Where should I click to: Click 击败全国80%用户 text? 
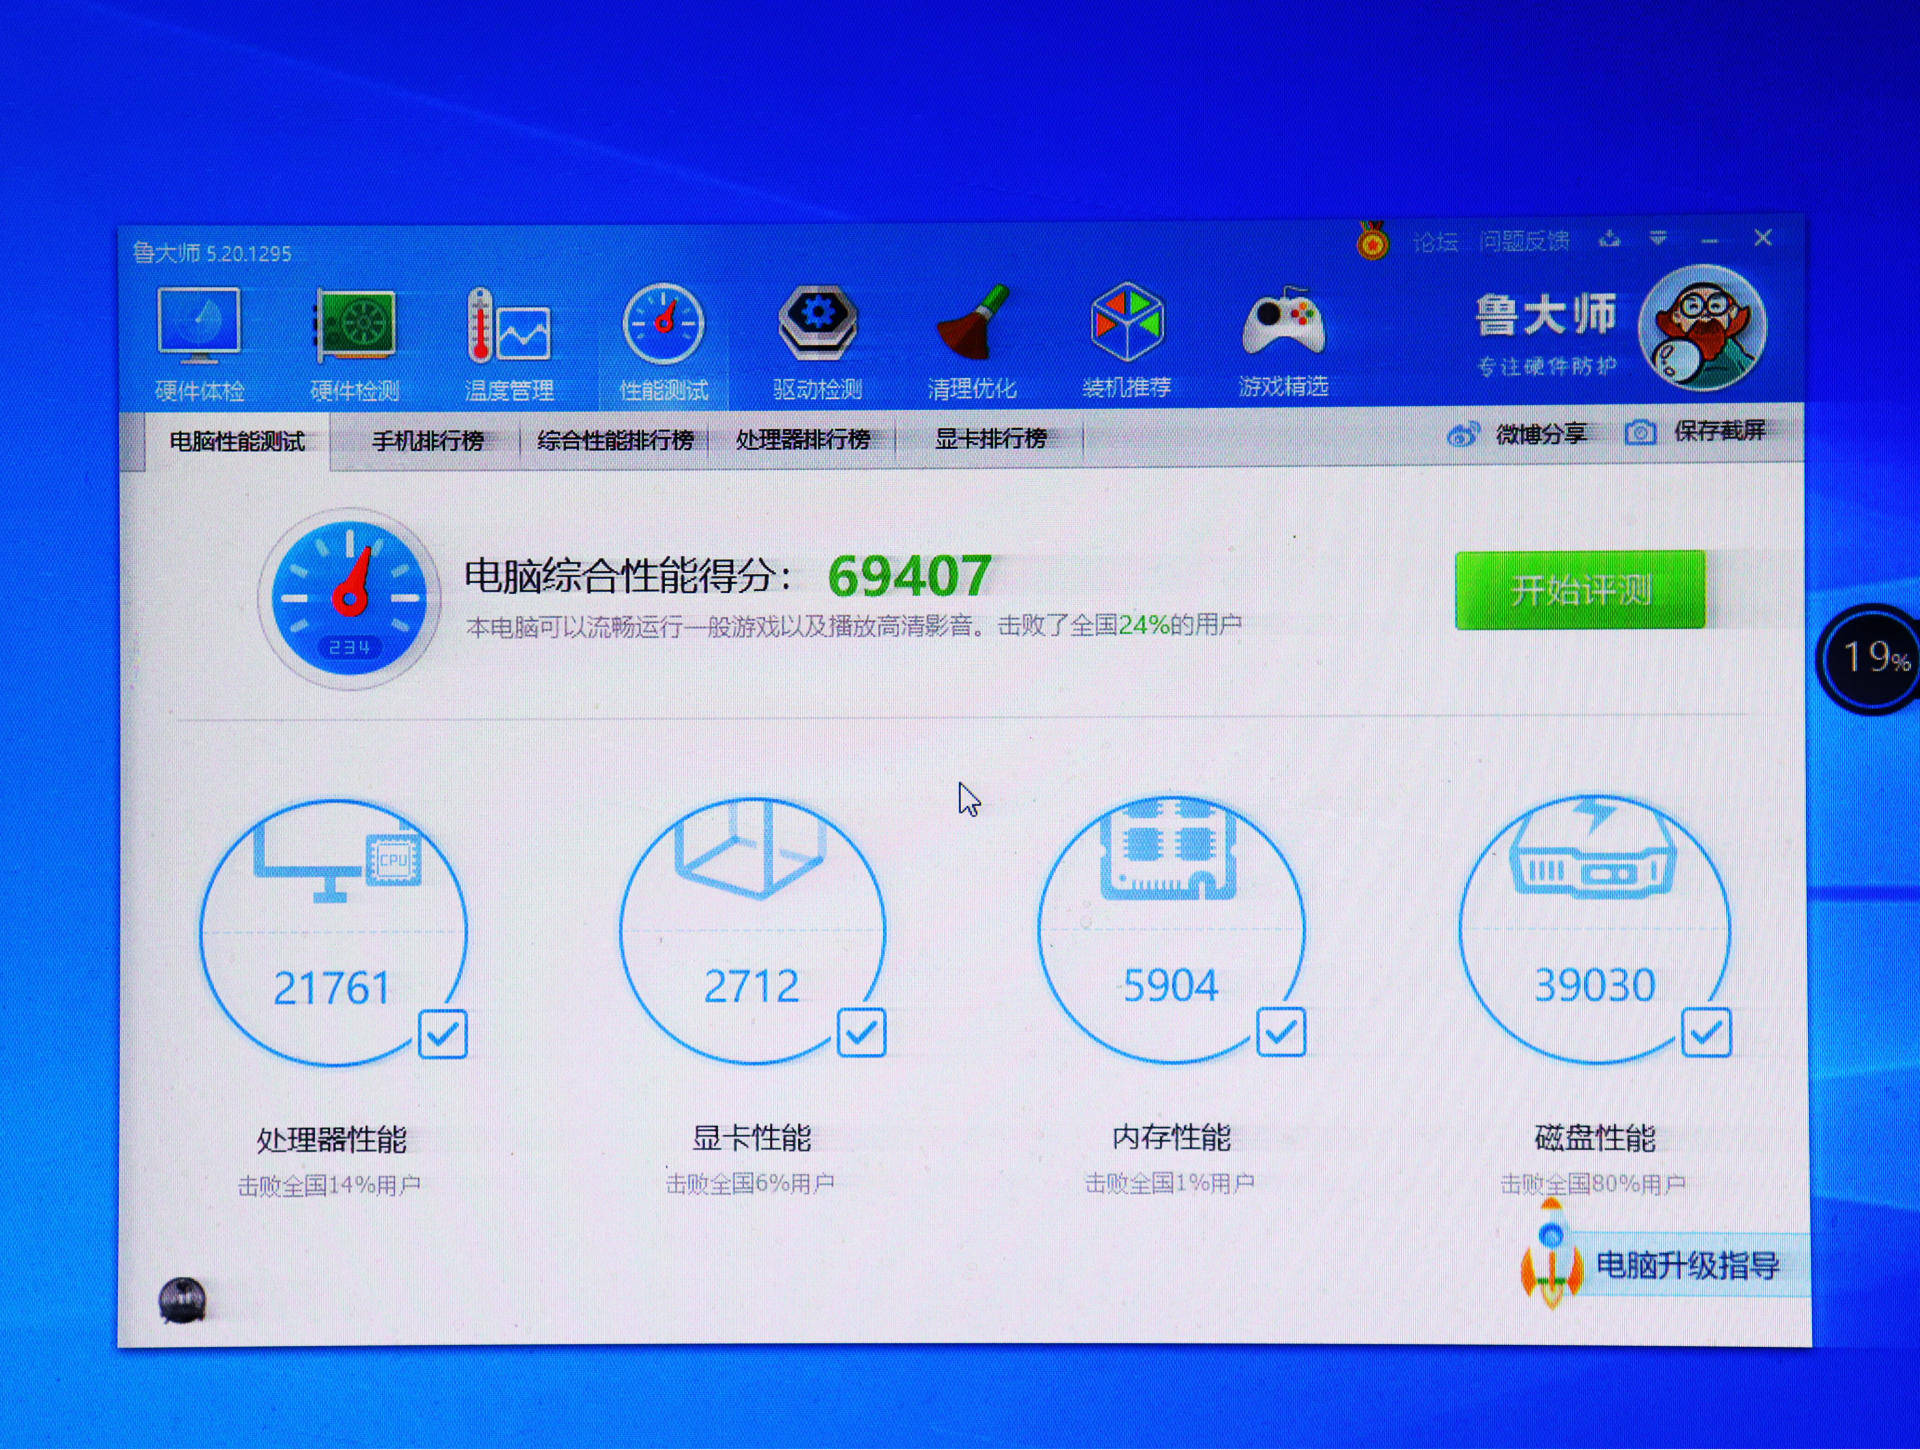[x=1593, y=1184]
